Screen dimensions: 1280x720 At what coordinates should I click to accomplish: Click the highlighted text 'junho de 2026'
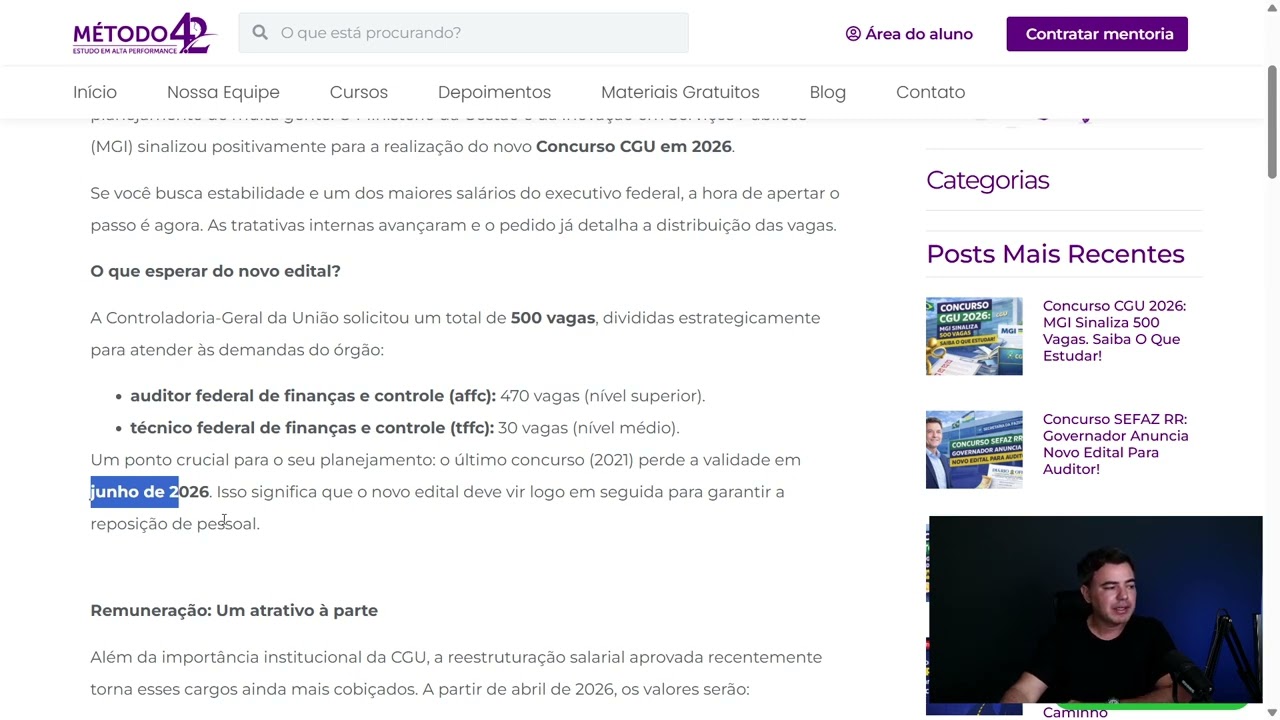point(150,492)
